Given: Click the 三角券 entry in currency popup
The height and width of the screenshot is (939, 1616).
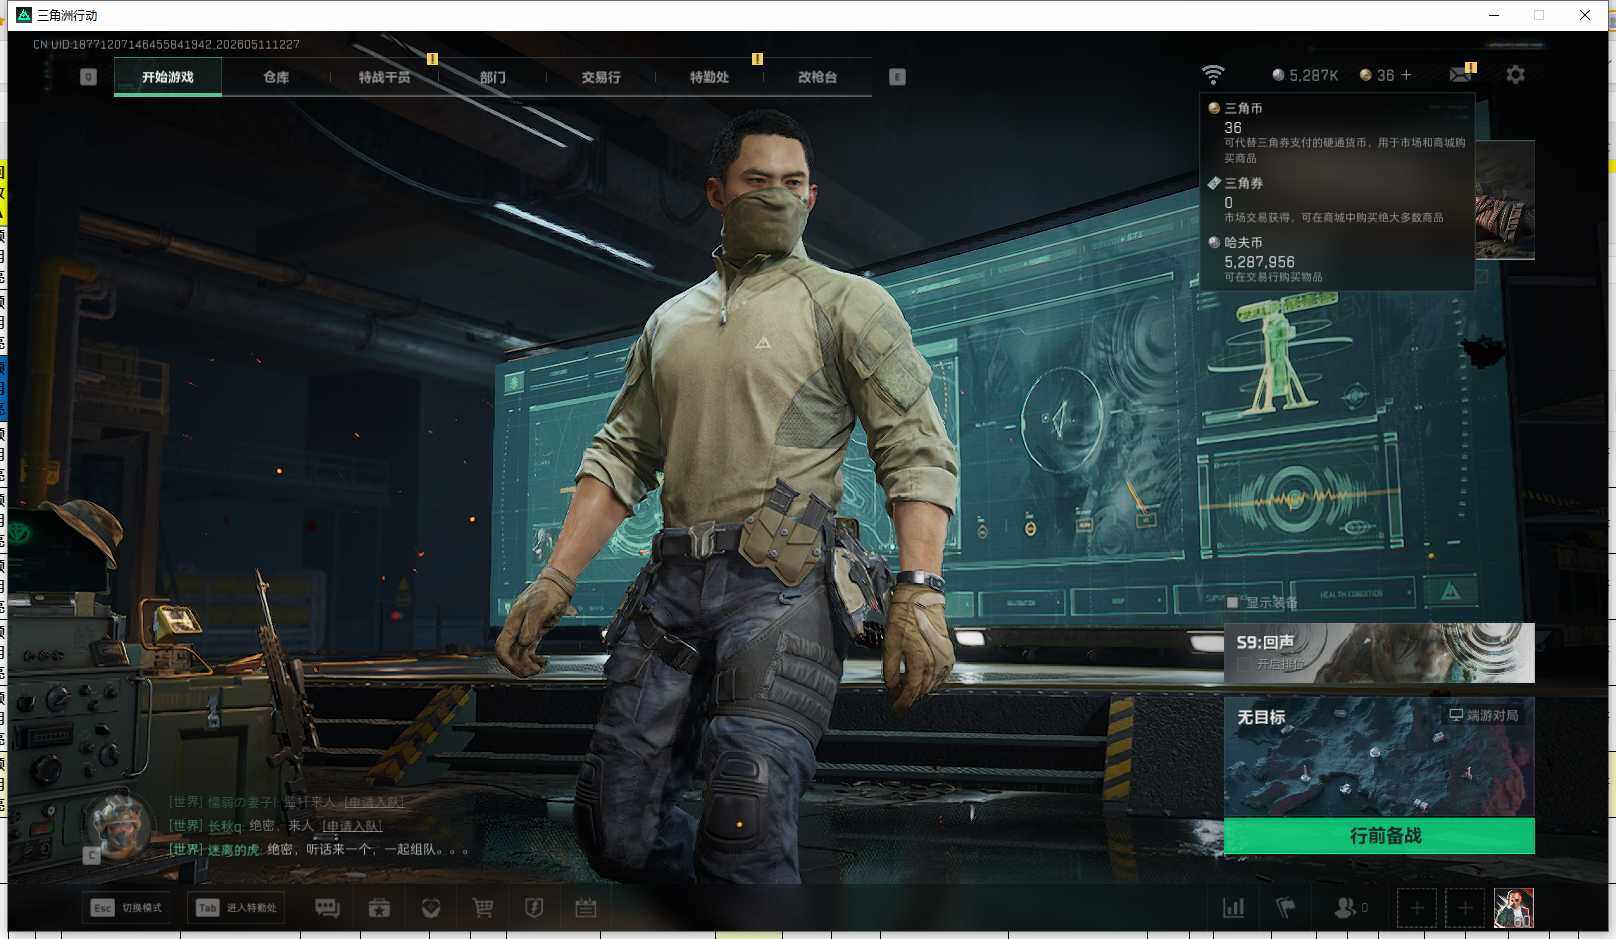Looking at the screenshot, I should pos(1337,200).
